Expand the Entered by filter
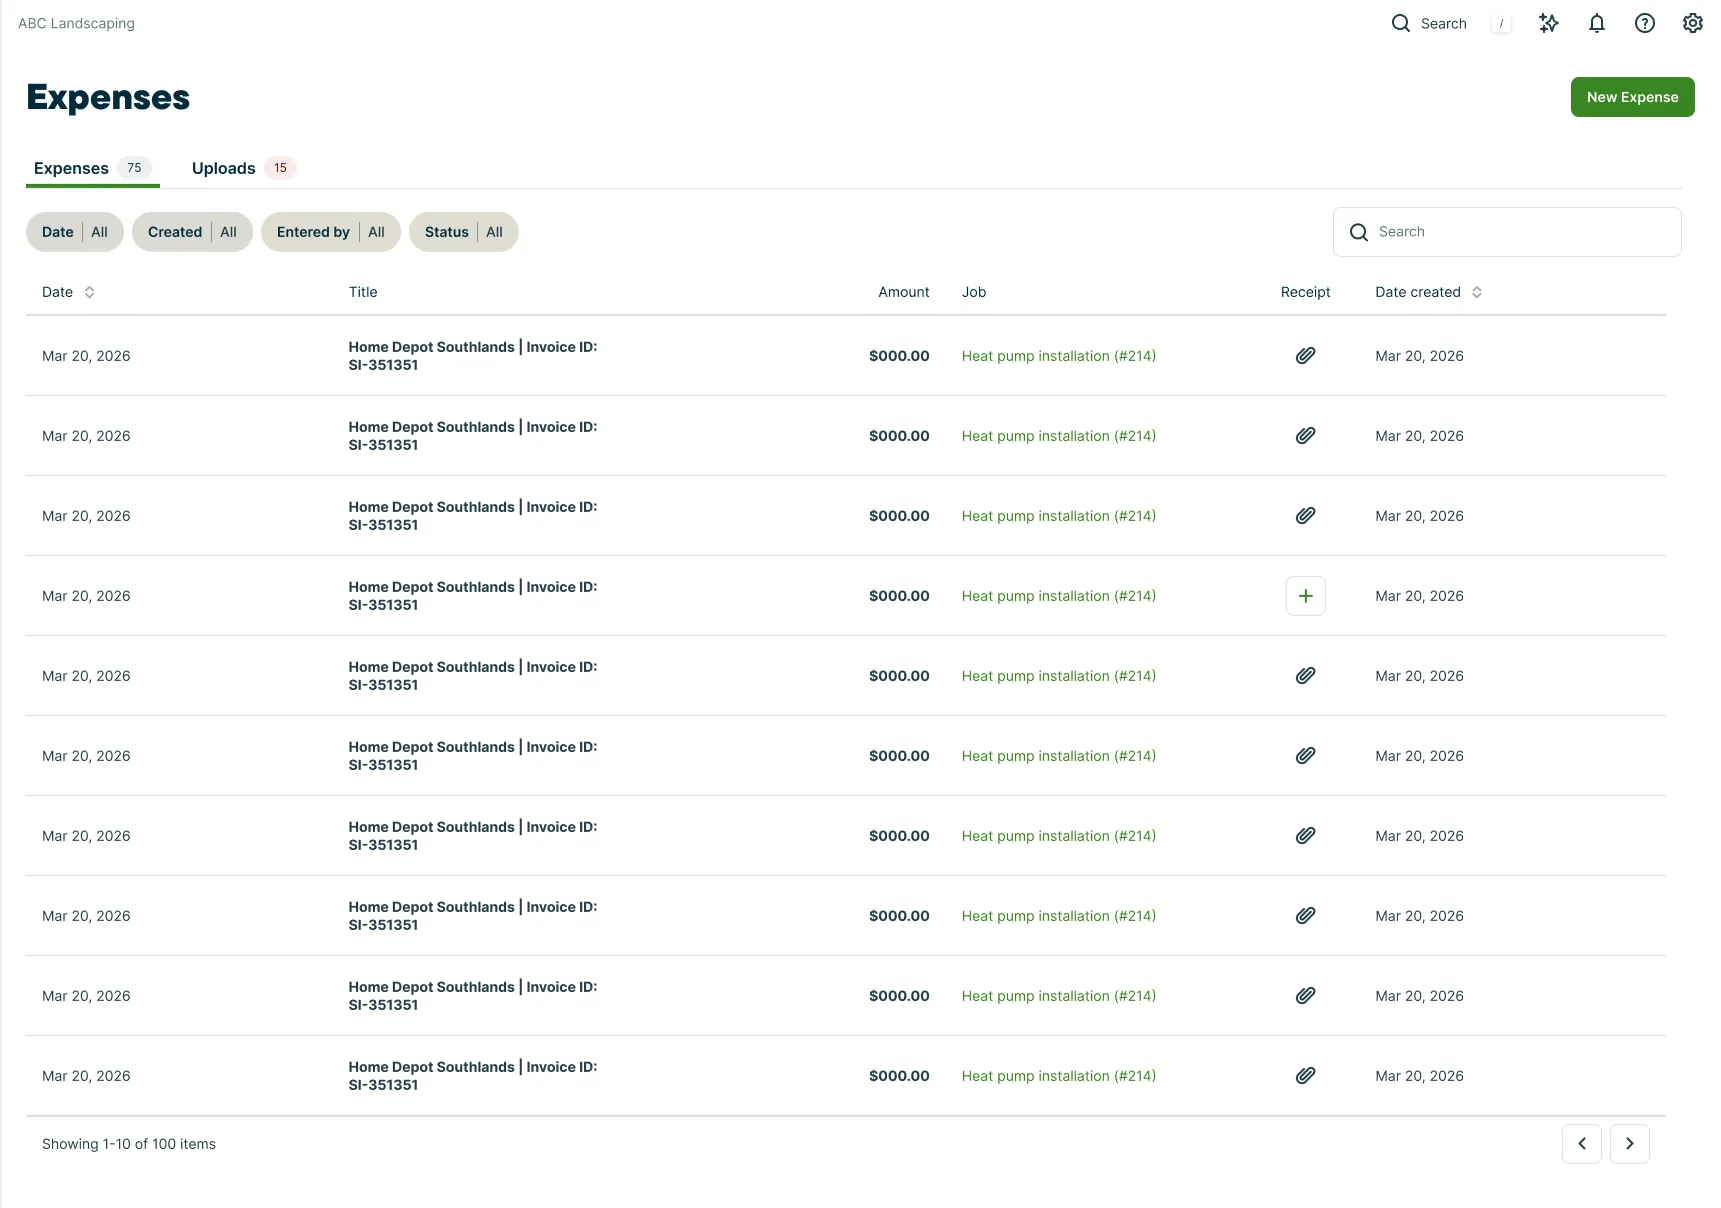Screen dimensions: 1721x1208 click(331, 232)
